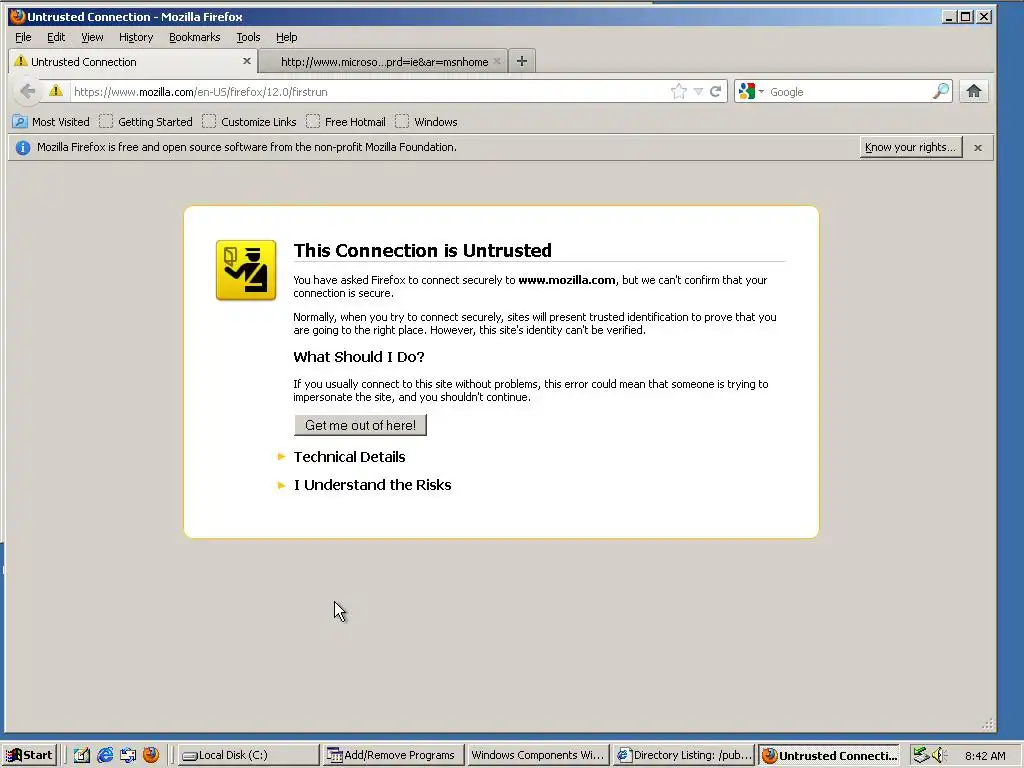The width and height of the screenshot is (1024, 768).
Task: Launch Internet Explorer from quick launch
Action: pos(104,755)
